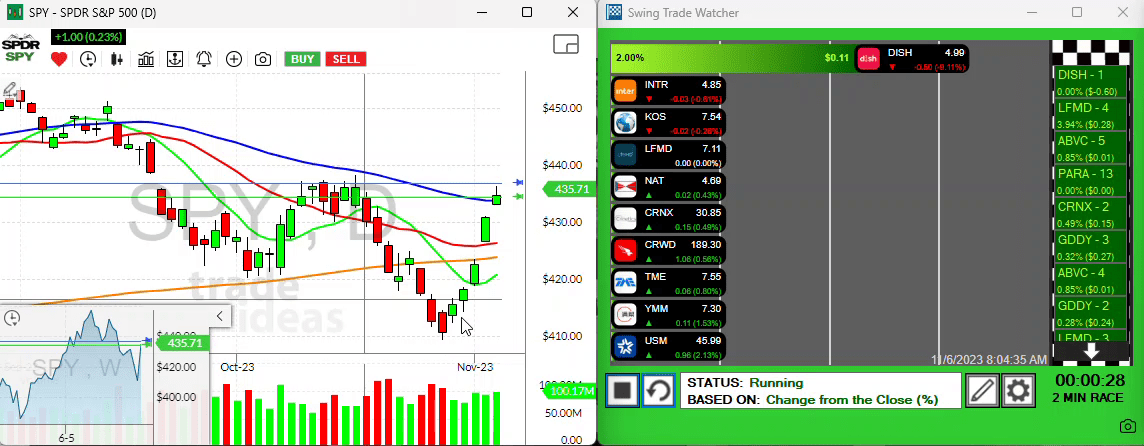Click the $450.00 price axis label
The height and width of the screenshot is (446, 1144).
[562, 108]
